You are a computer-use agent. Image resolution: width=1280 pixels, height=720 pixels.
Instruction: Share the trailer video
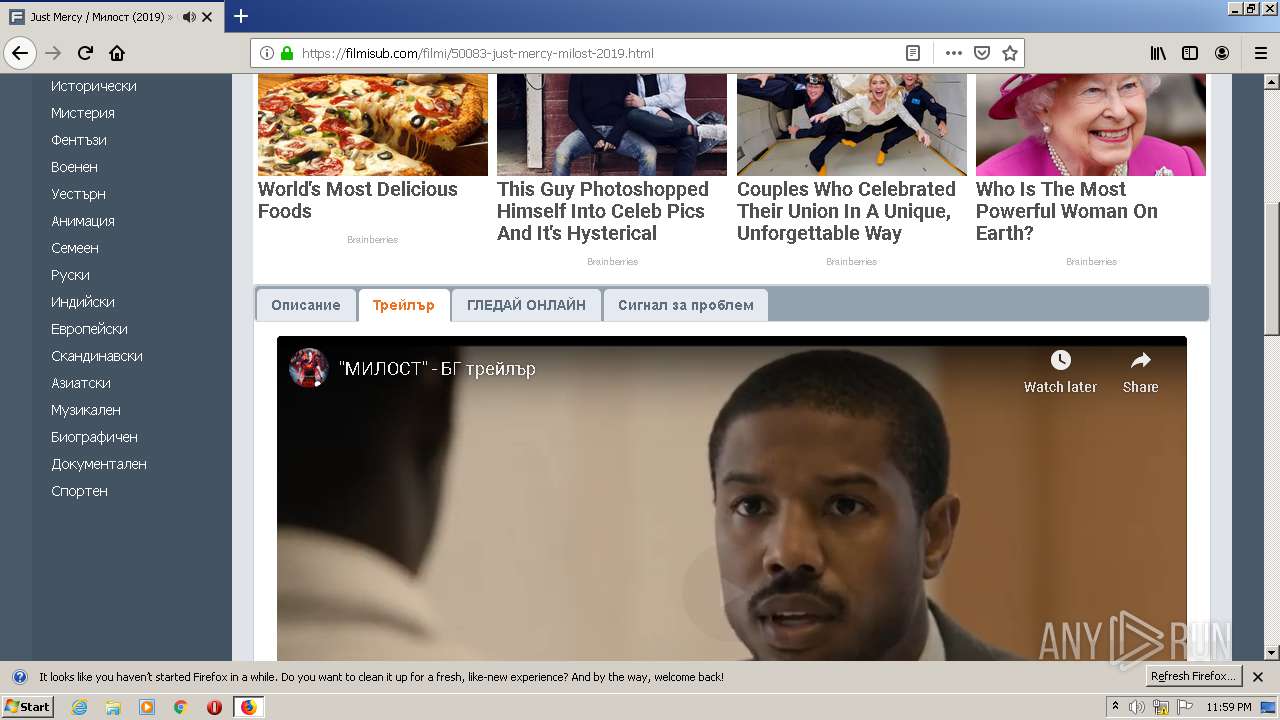coord(1140,372)
